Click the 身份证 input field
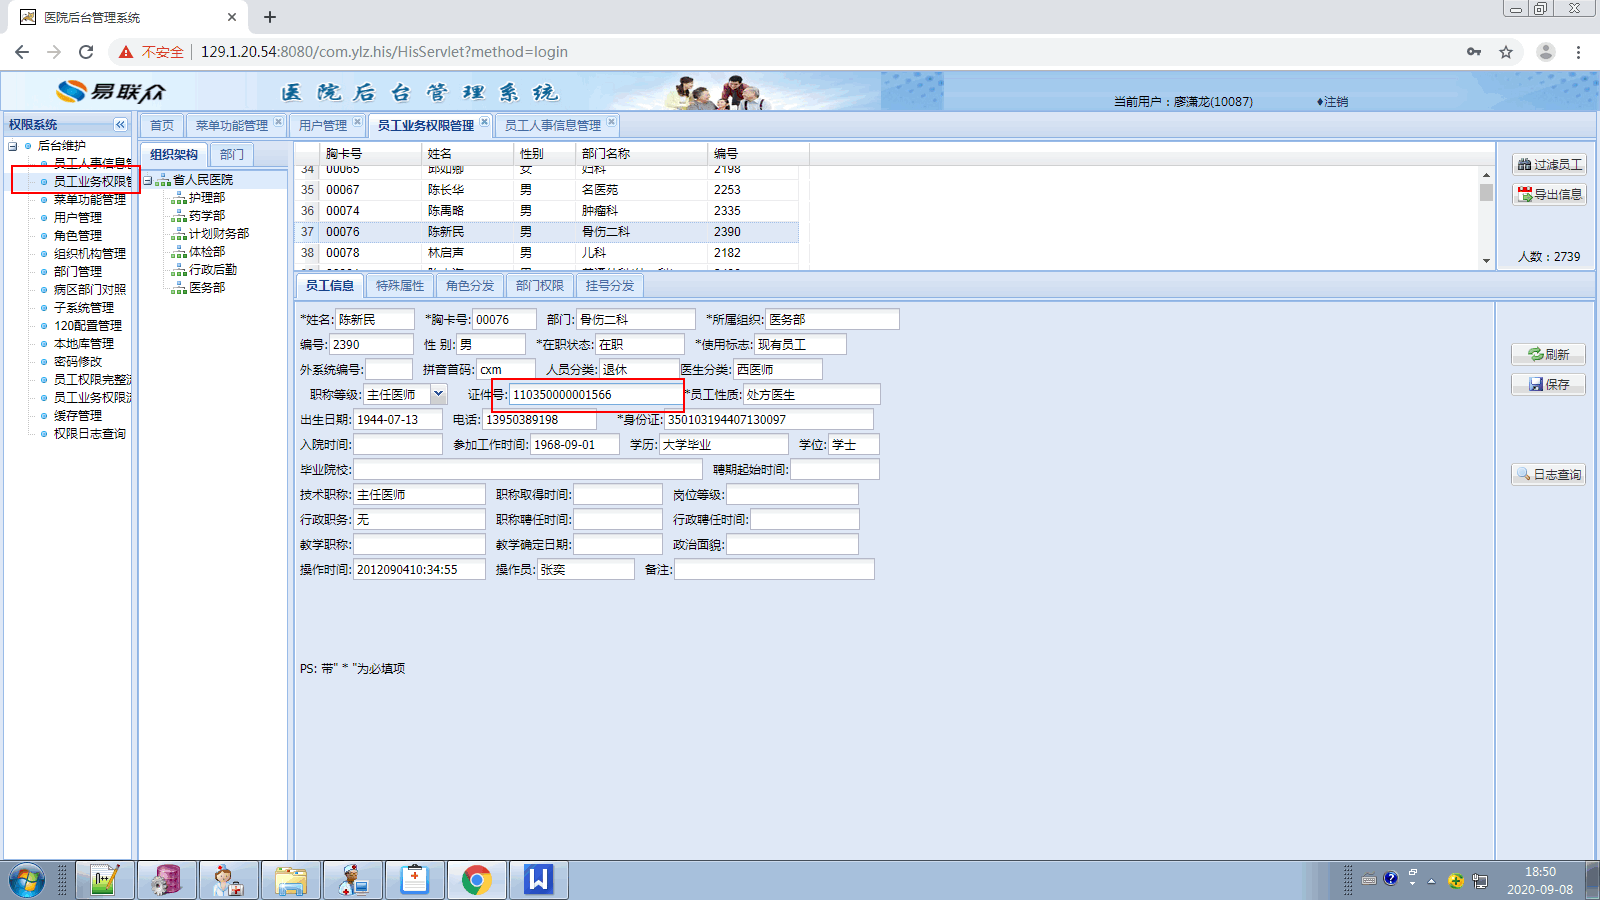The width and height of the screenshot is (1600, 900). tap(769, 419)
